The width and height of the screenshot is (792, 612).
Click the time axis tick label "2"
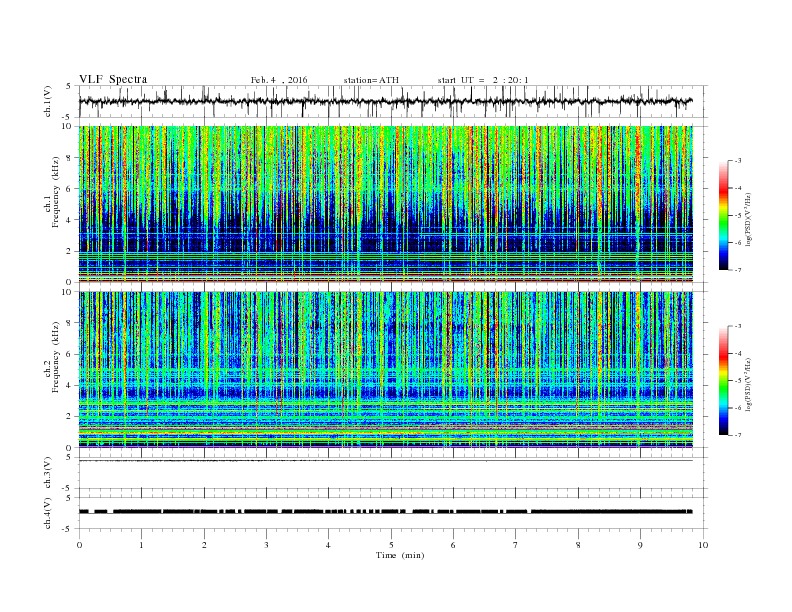[204, 545]
